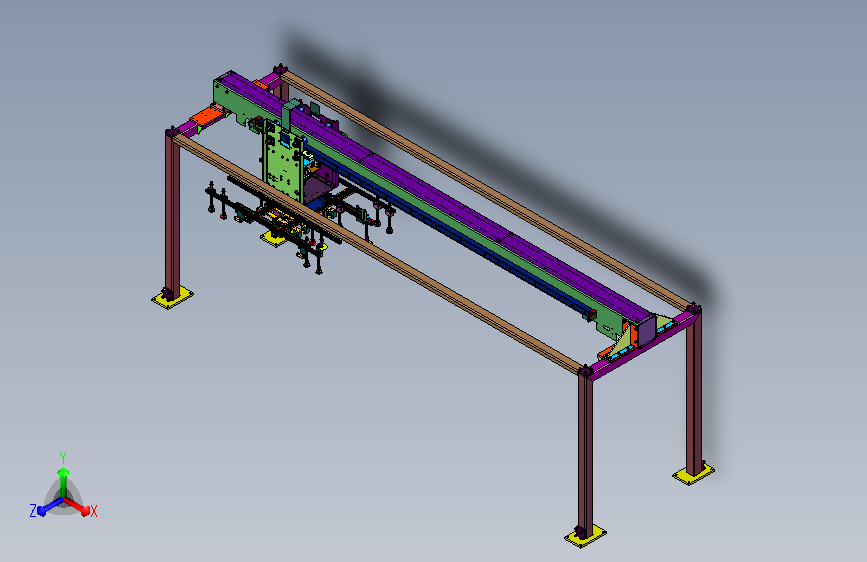The image size is (867, 562).
Task: Select the small yellow pad beneath the gripper assembly
Action: tap(272, 238)
